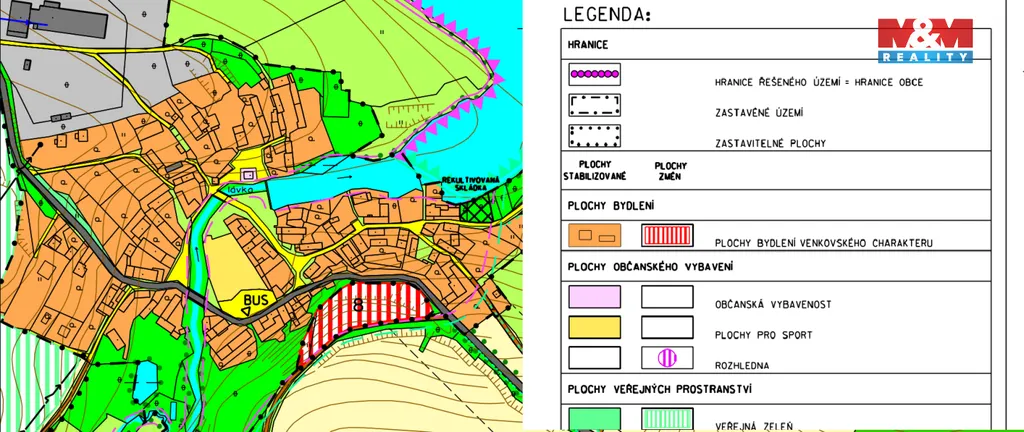Viewport: 1024px width, 432px height.
Task: Pick the red striped housing change swatch
Action: click(667, 235)
